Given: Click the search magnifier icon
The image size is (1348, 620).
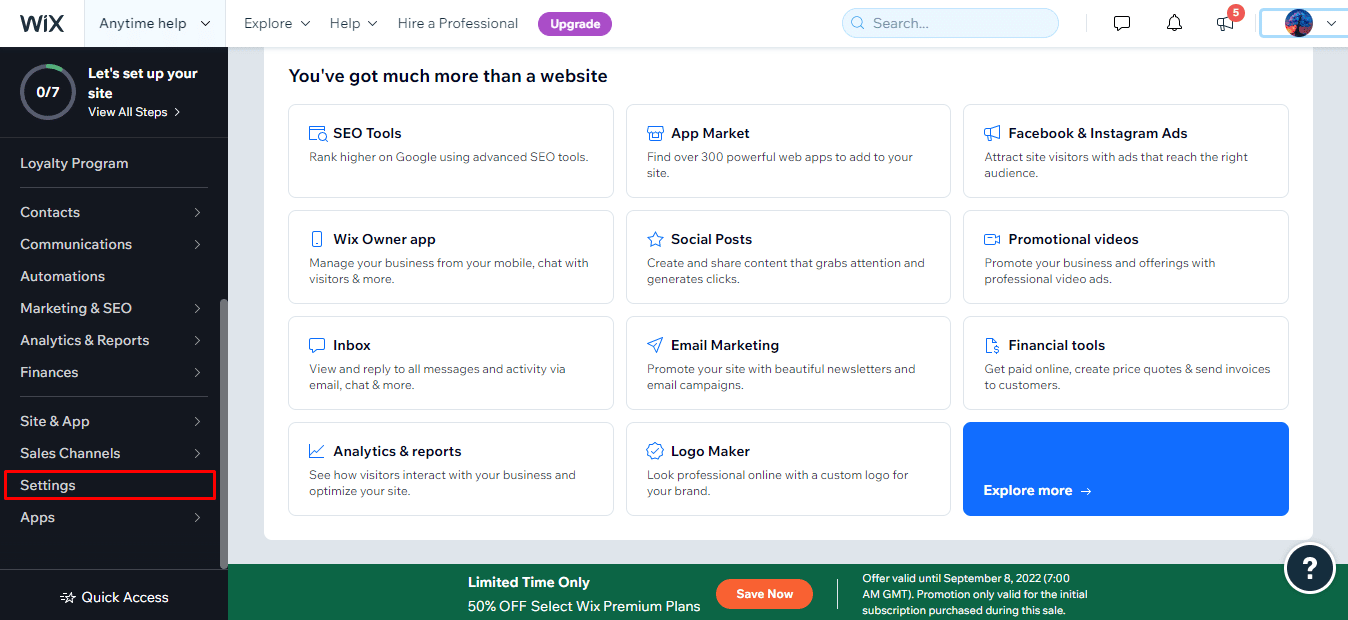Looking at the screenshot, I should click(859, 23).
